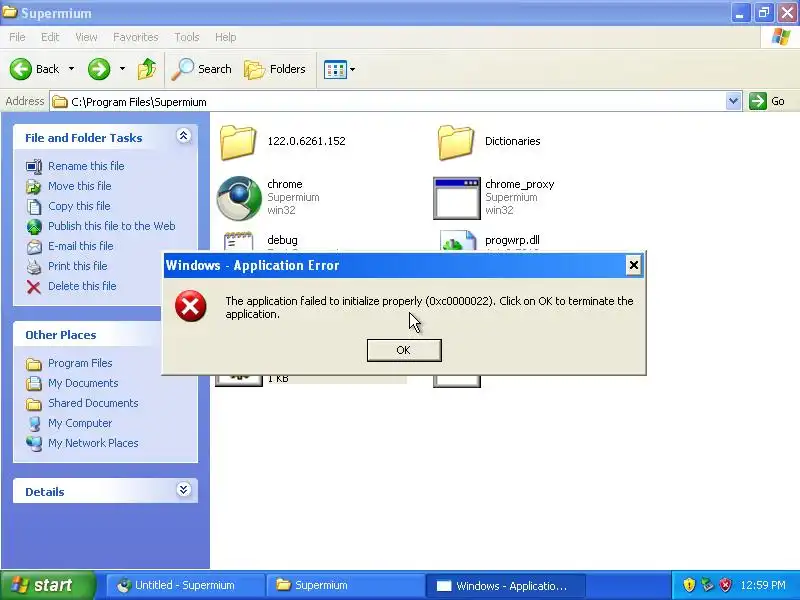This screenshot has width=800, height=600.
Task: Select the 122.0.6261.152 folder icon
Action: coord(238,142)
